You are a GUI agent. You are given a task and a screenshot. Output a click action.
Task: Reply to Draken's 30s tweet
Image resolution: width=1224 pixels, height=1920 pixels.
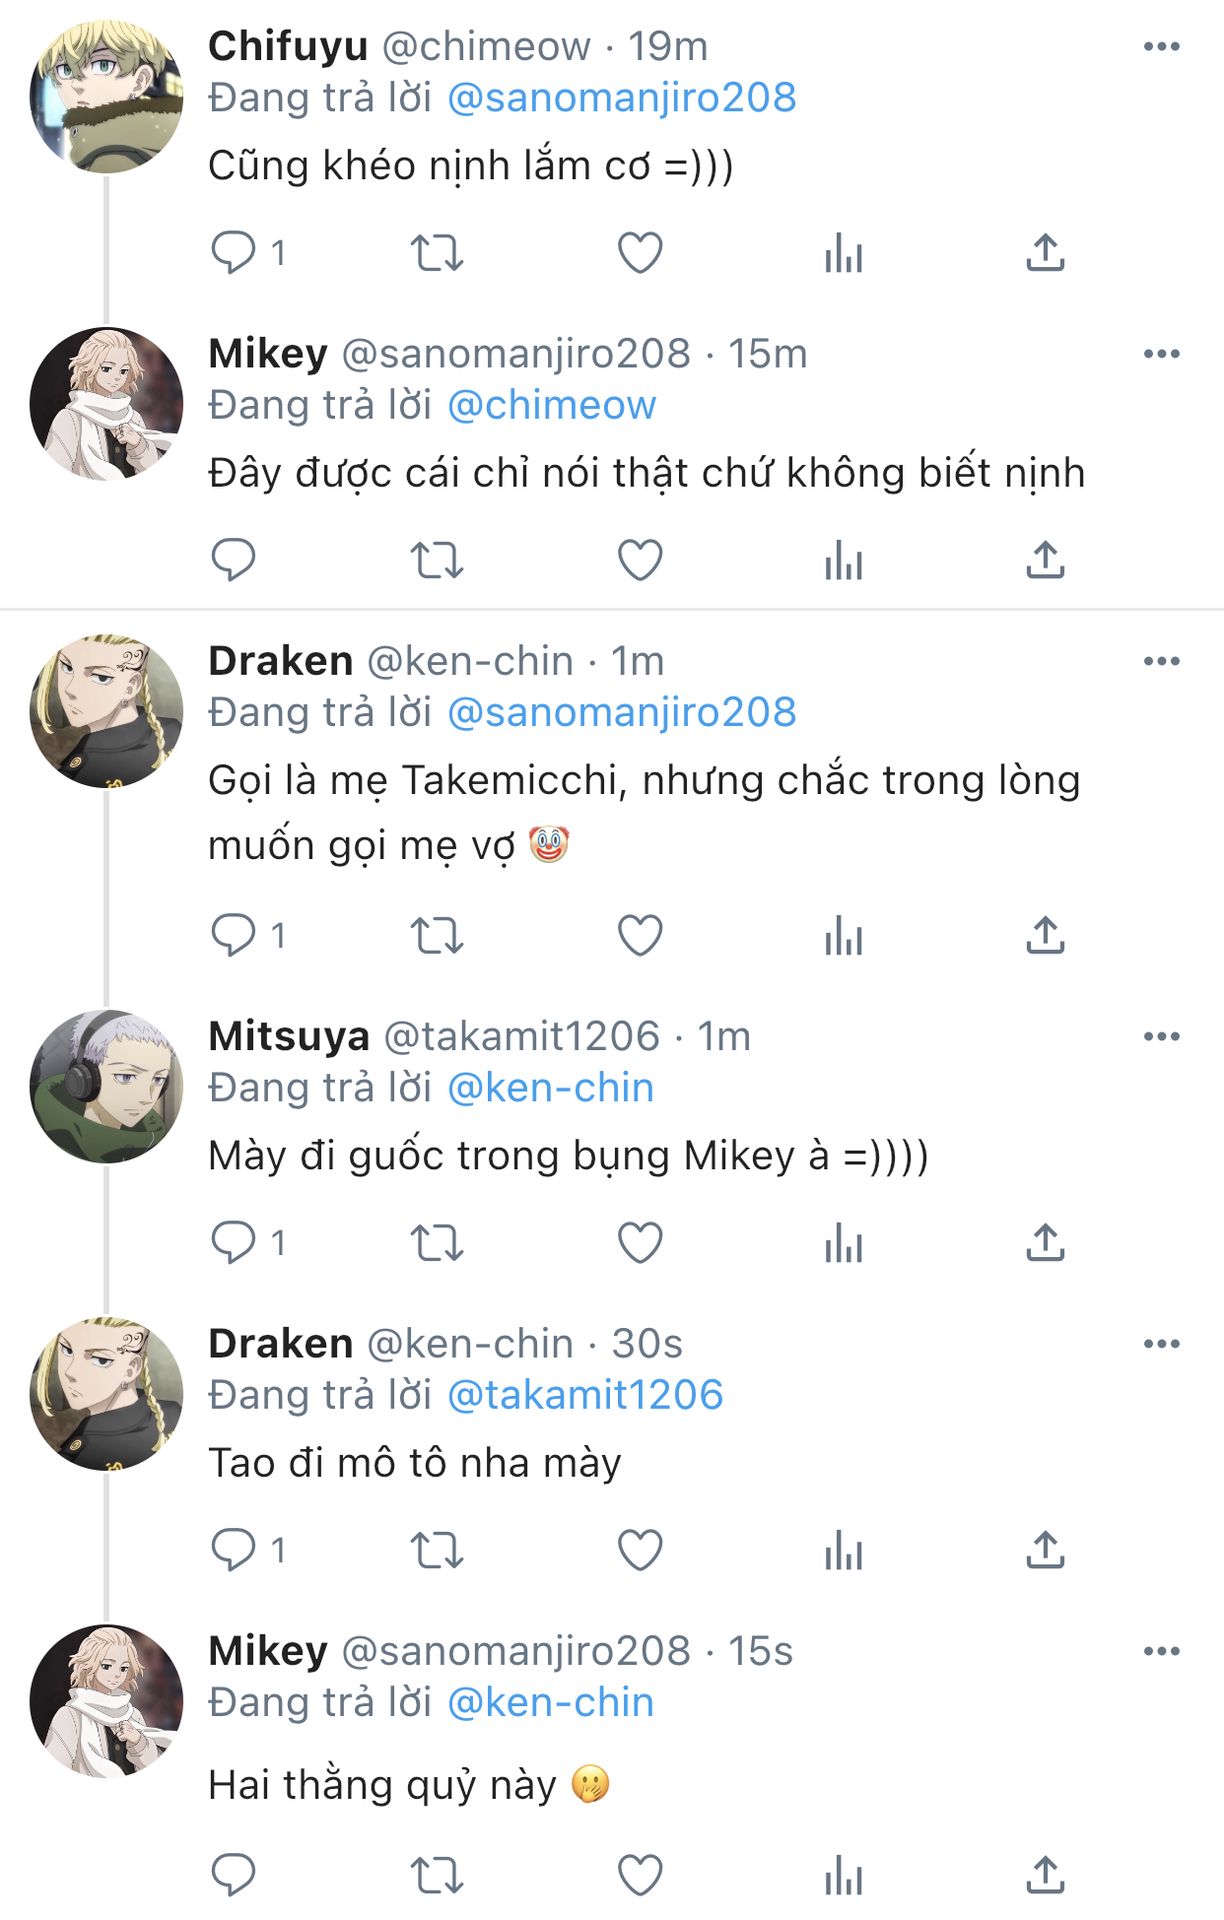(234, 1550)
